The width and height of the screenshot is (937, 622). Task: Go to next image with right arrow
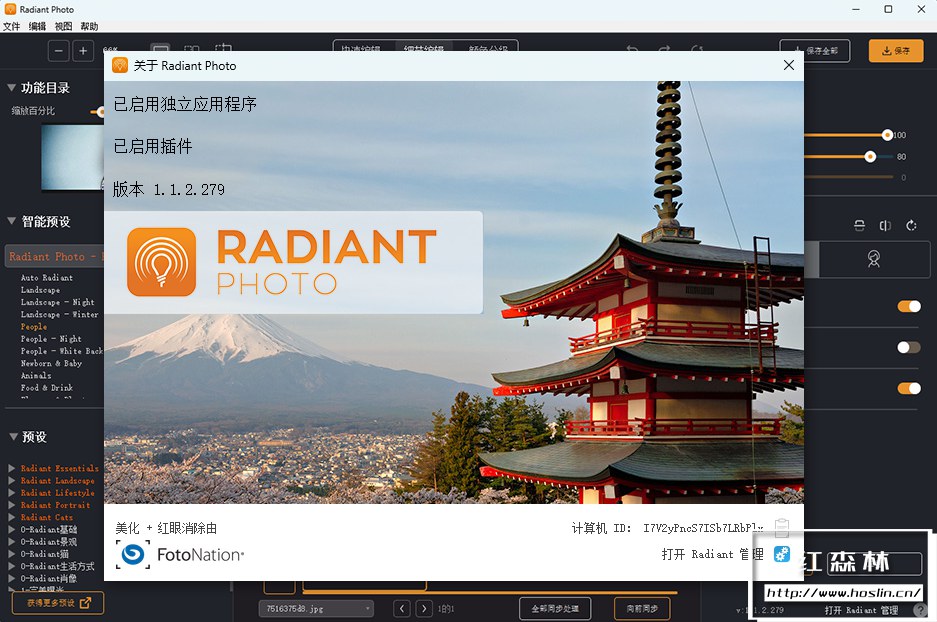[x=424, y=609]
